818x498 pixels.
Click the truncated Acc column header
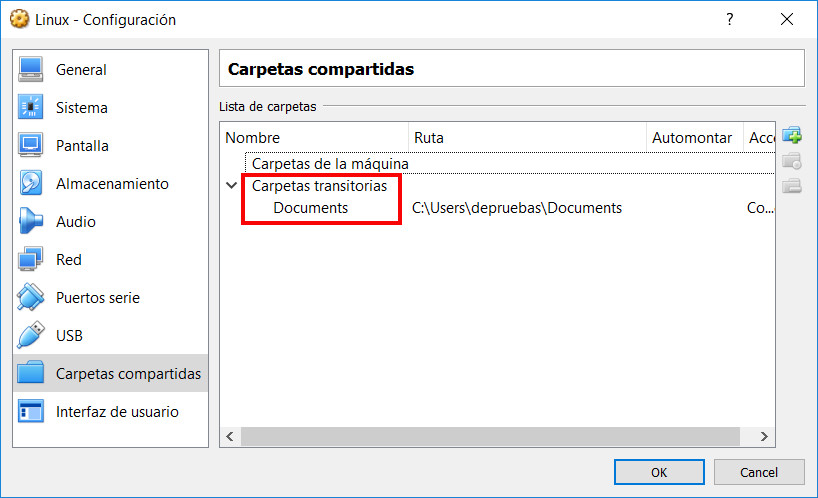pyautogui.click(x=759, y=138)
